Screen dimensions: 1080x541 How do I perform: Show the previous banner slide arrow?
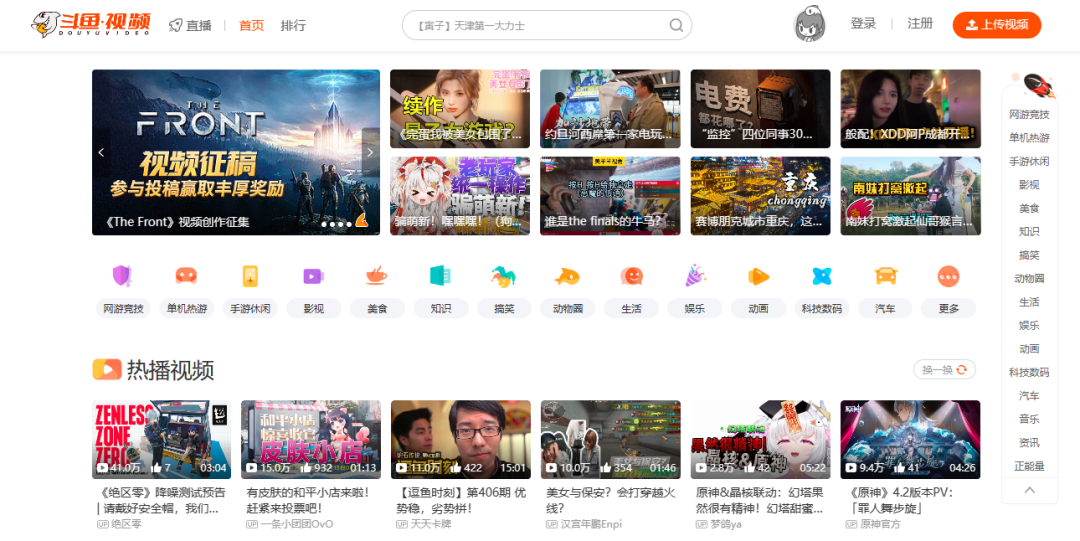101,152
